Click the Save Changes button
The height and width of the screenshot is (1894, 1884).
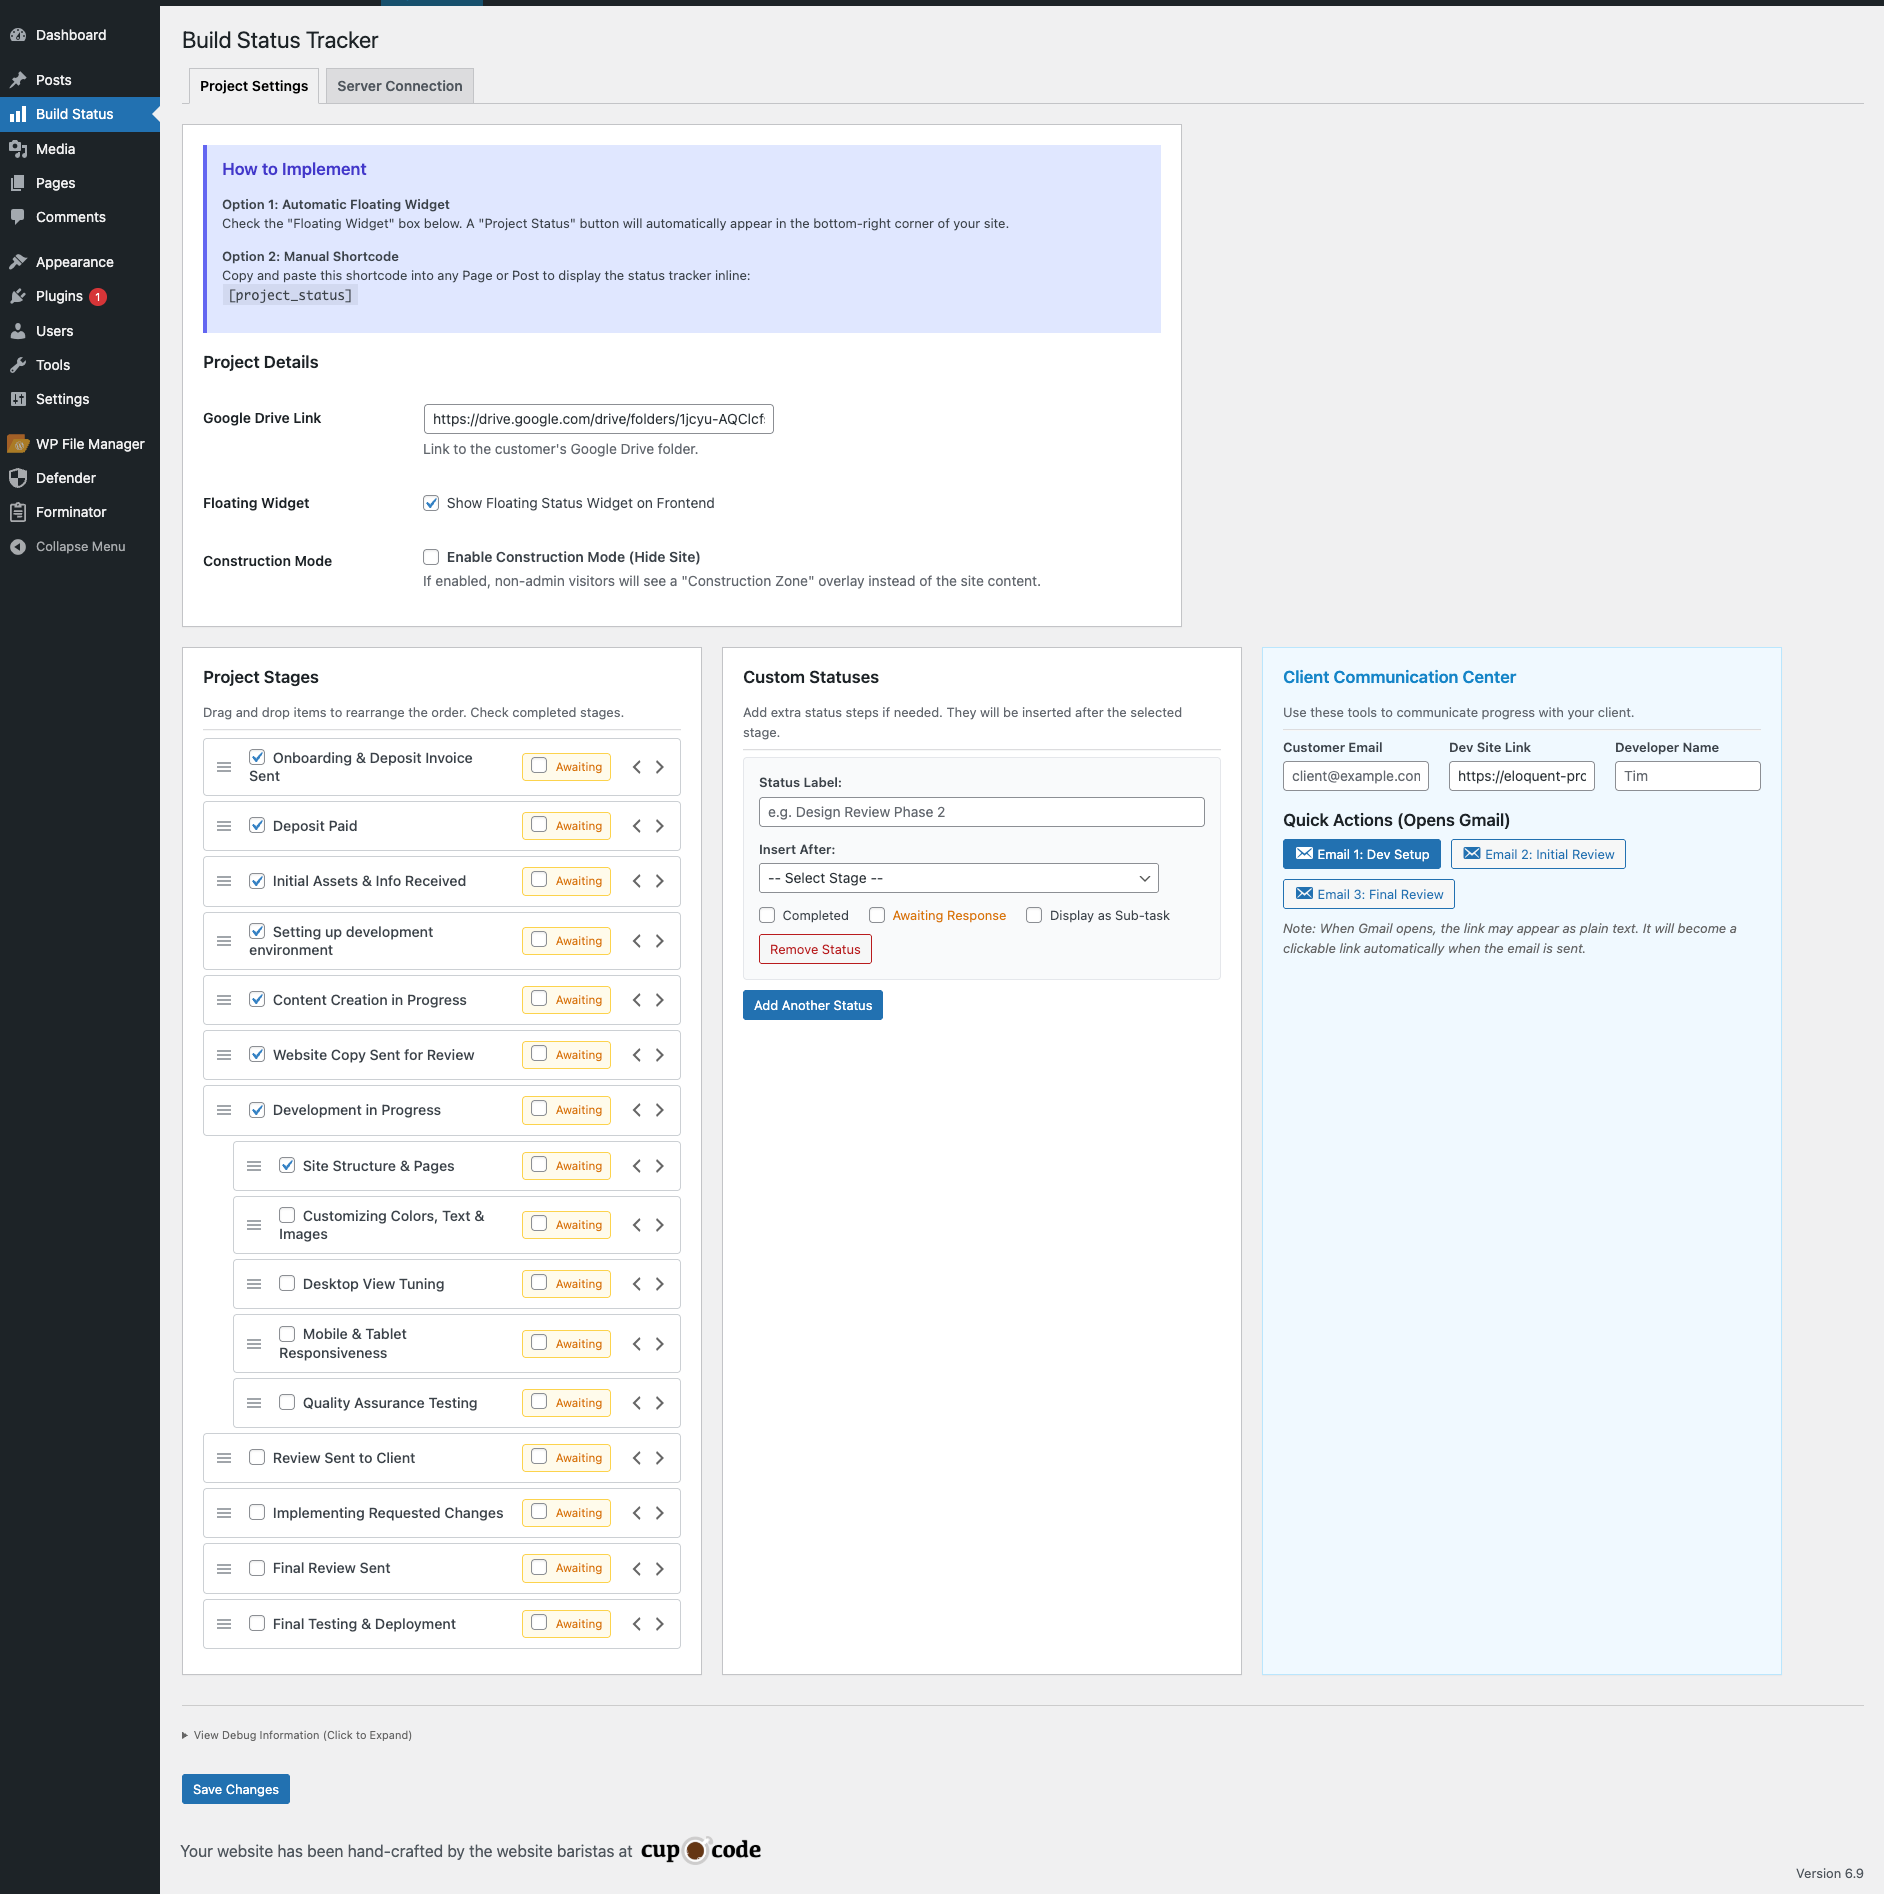tap(236, 1789)
